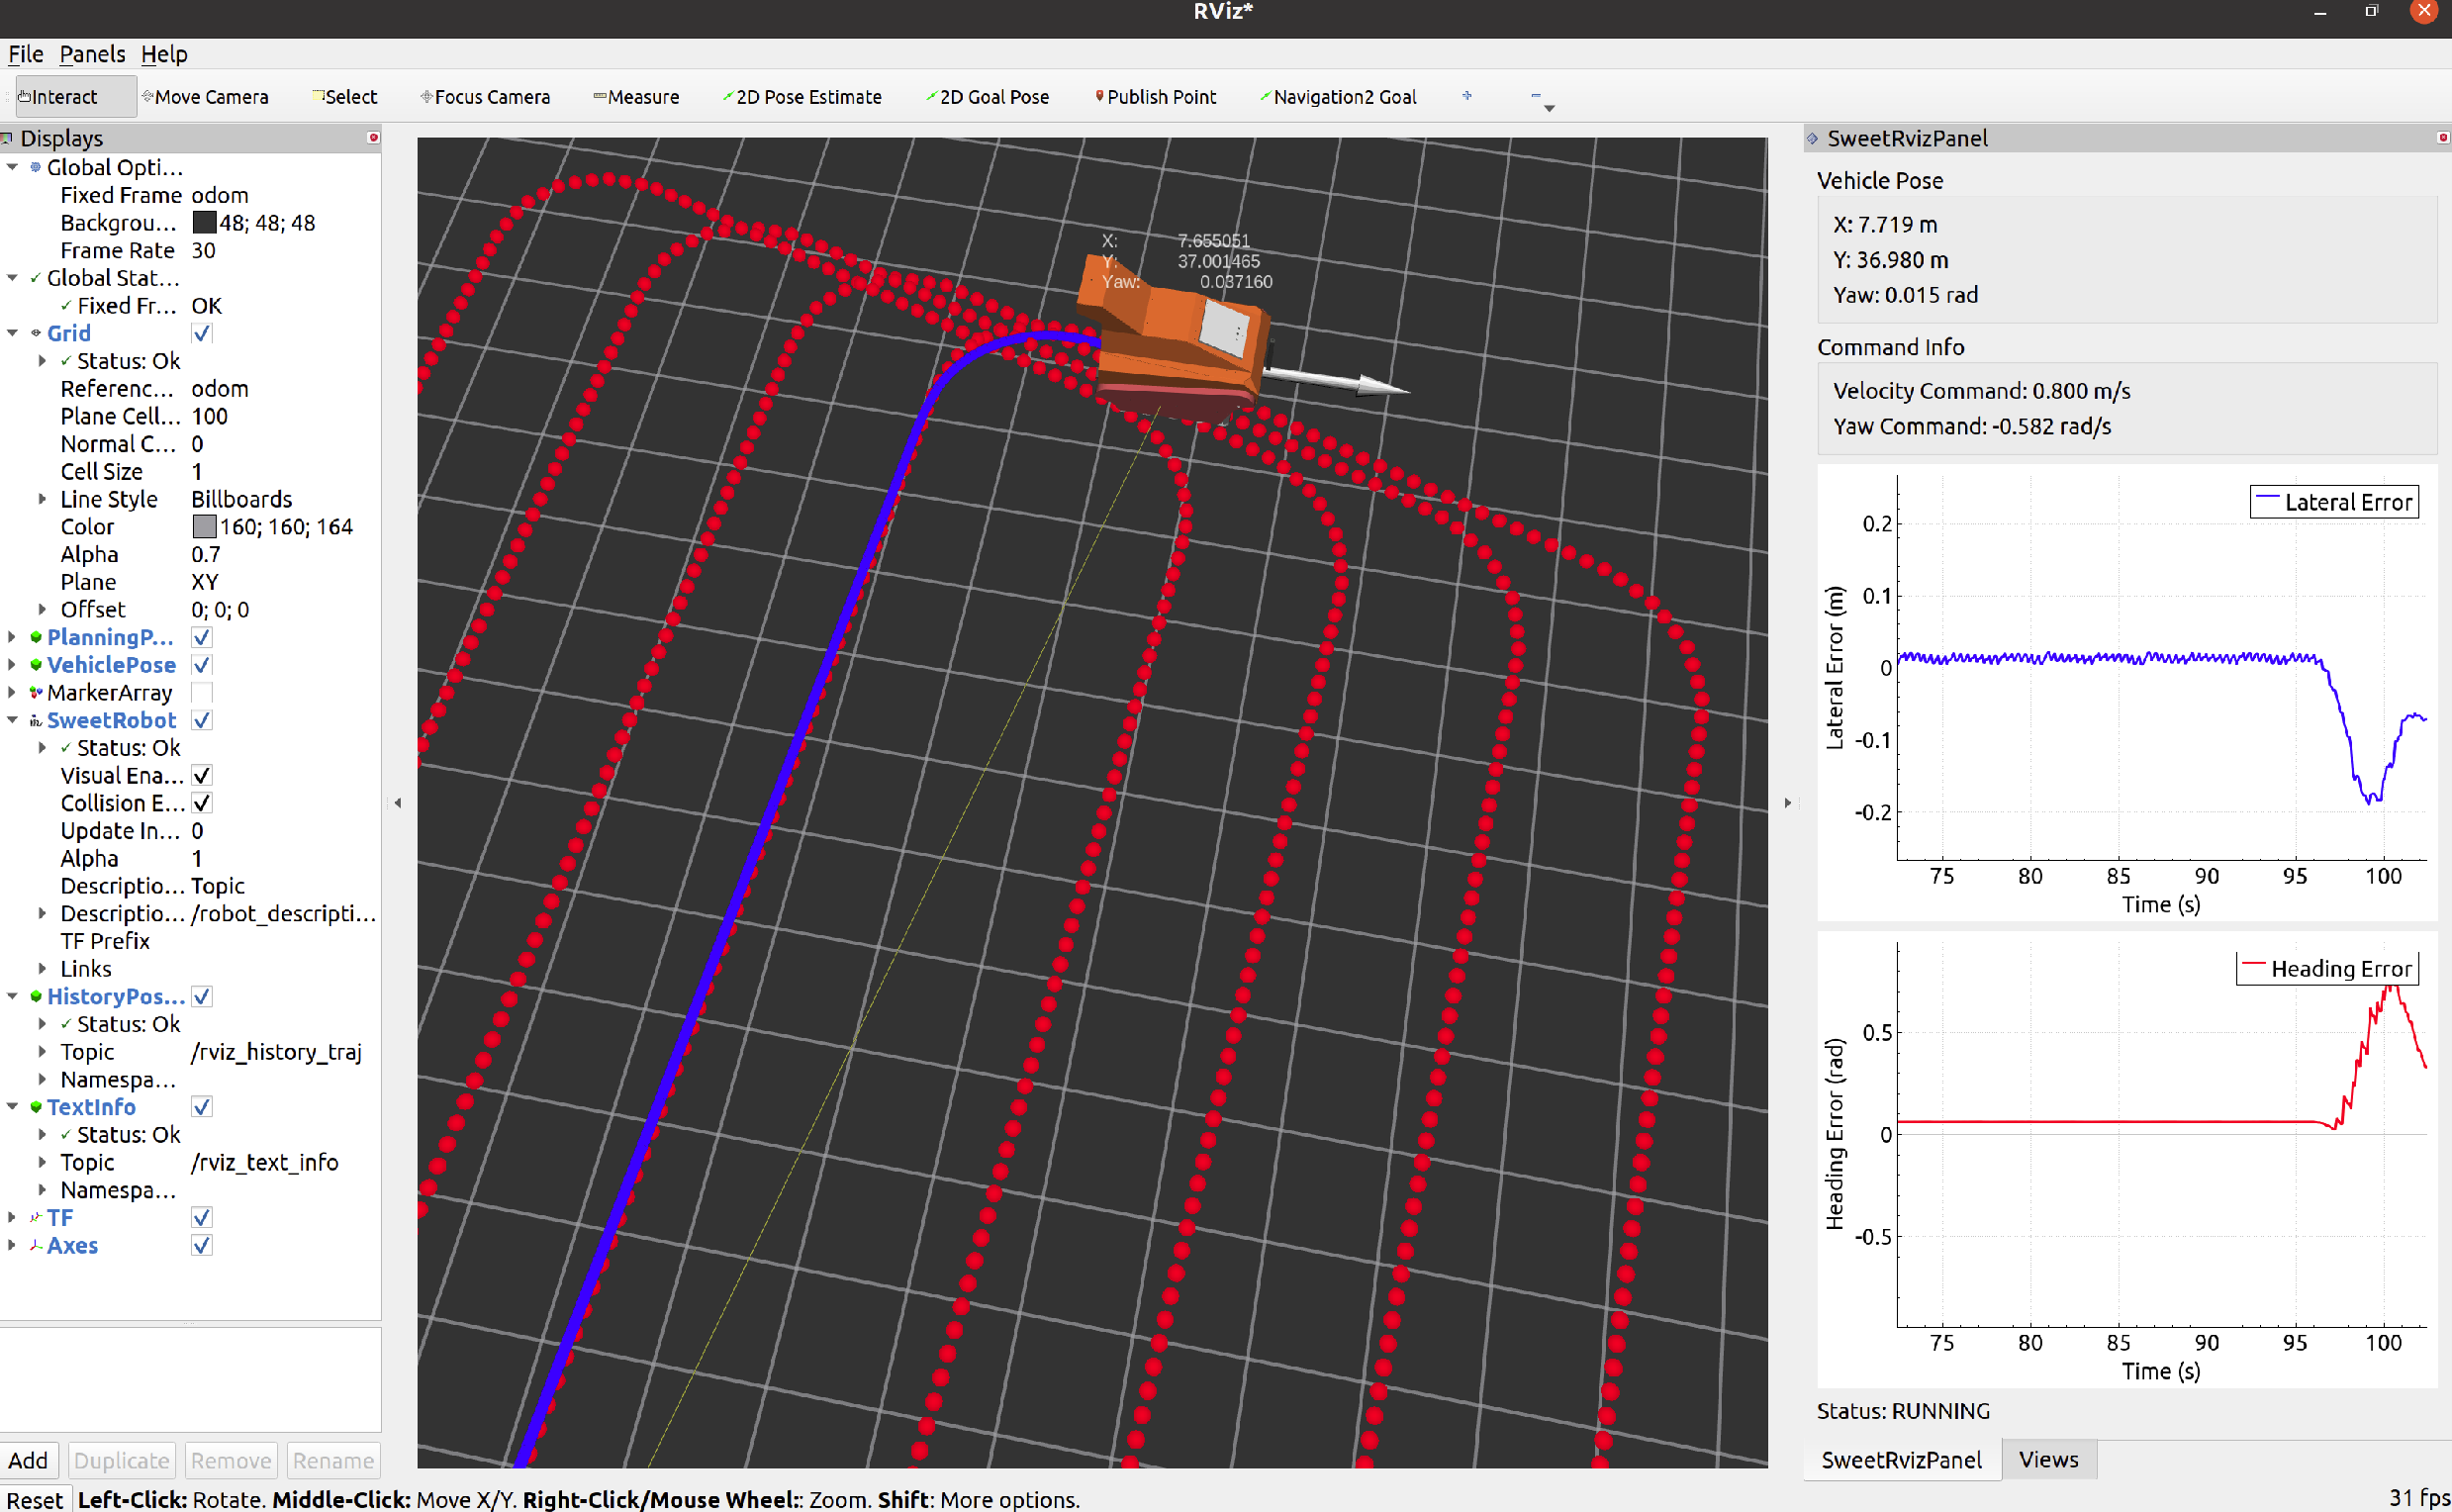Expand the Links property of SweetRobot
2452x1512 pixels.
coord(42,968)
